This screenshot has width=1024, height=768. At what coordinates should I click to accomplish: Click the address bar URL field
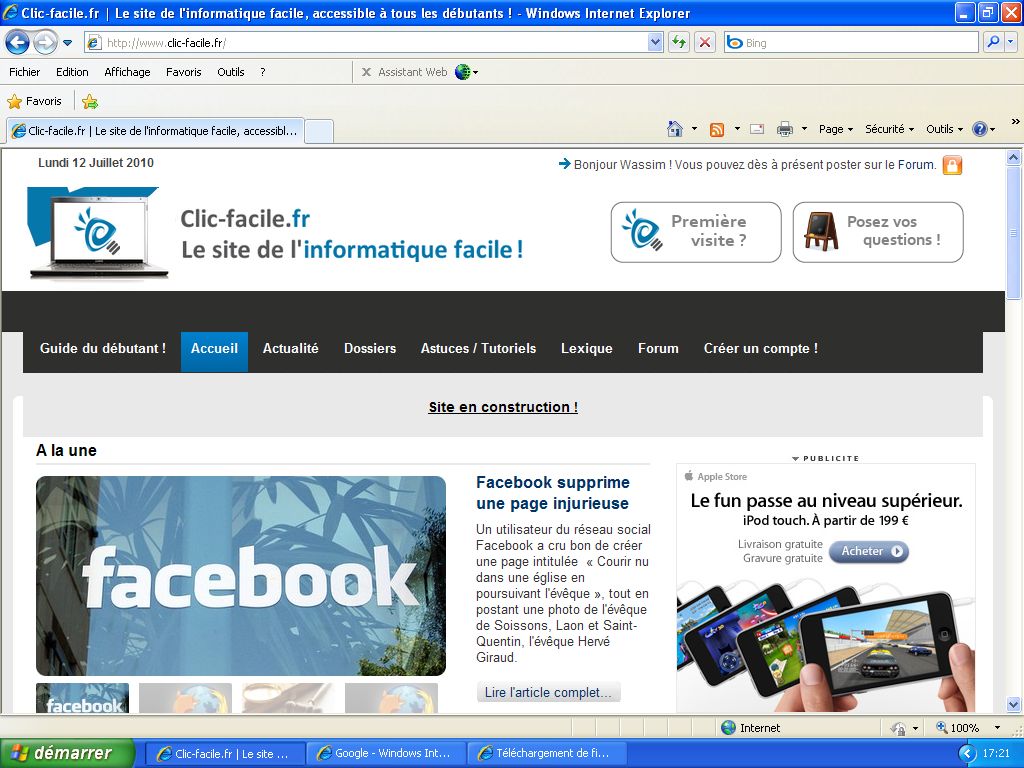(x=367, y=43)
